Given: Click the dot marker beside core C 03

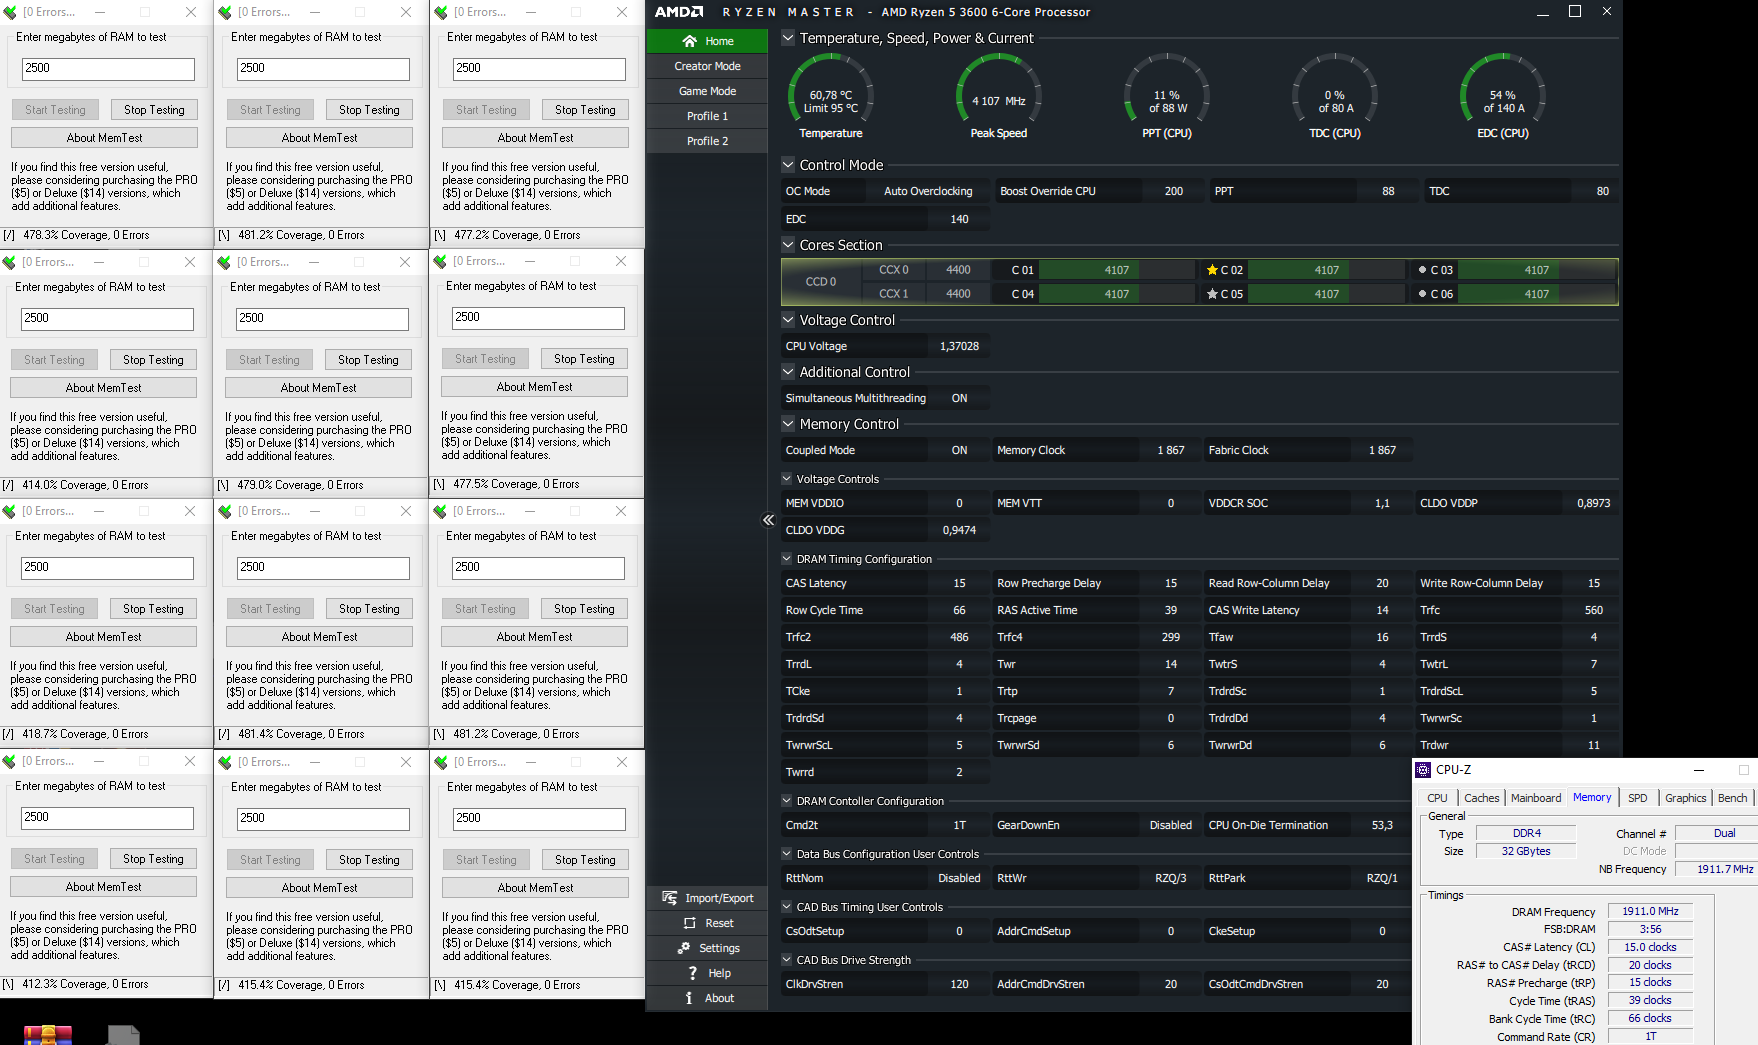Looking at the screenshot, I should click(x=1422, y=270).
